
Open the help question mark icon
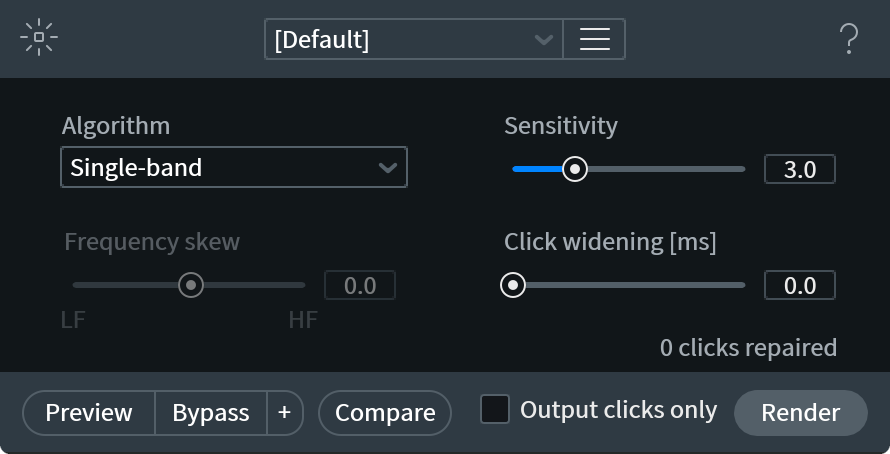coord(849,39)
